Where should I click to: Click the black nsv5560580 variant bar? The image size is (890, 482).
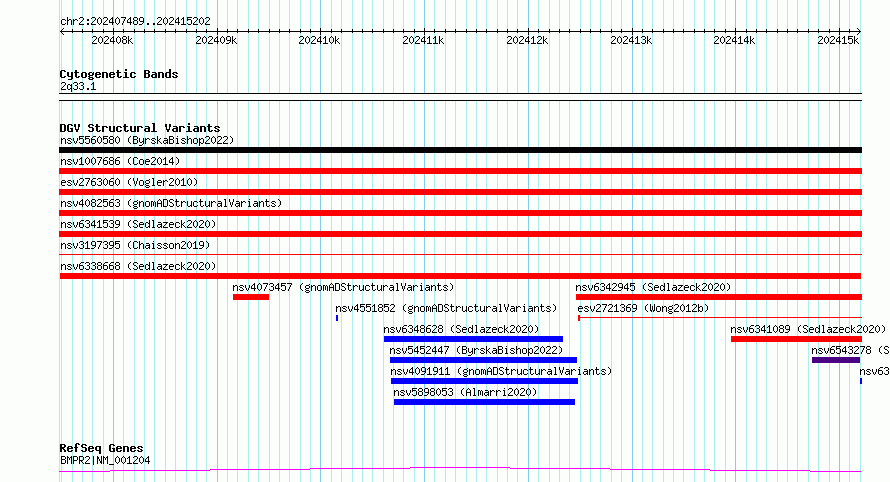(460, 150)
